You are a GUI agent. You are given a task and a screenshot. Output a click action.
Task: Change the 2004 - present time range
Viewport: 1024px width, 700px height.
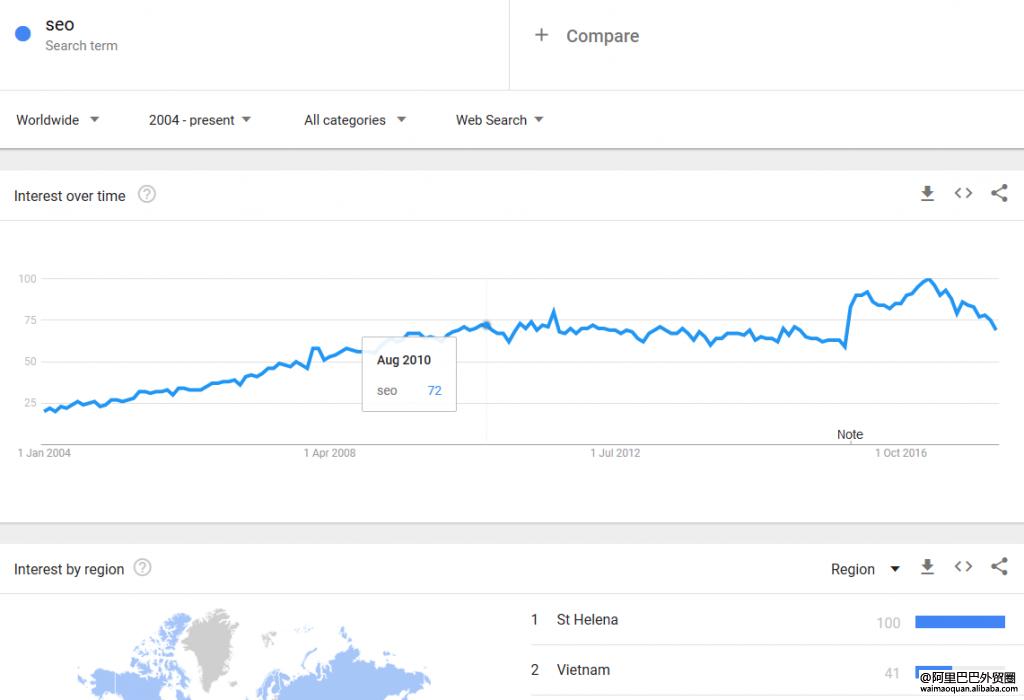click(x=200, y=120)
